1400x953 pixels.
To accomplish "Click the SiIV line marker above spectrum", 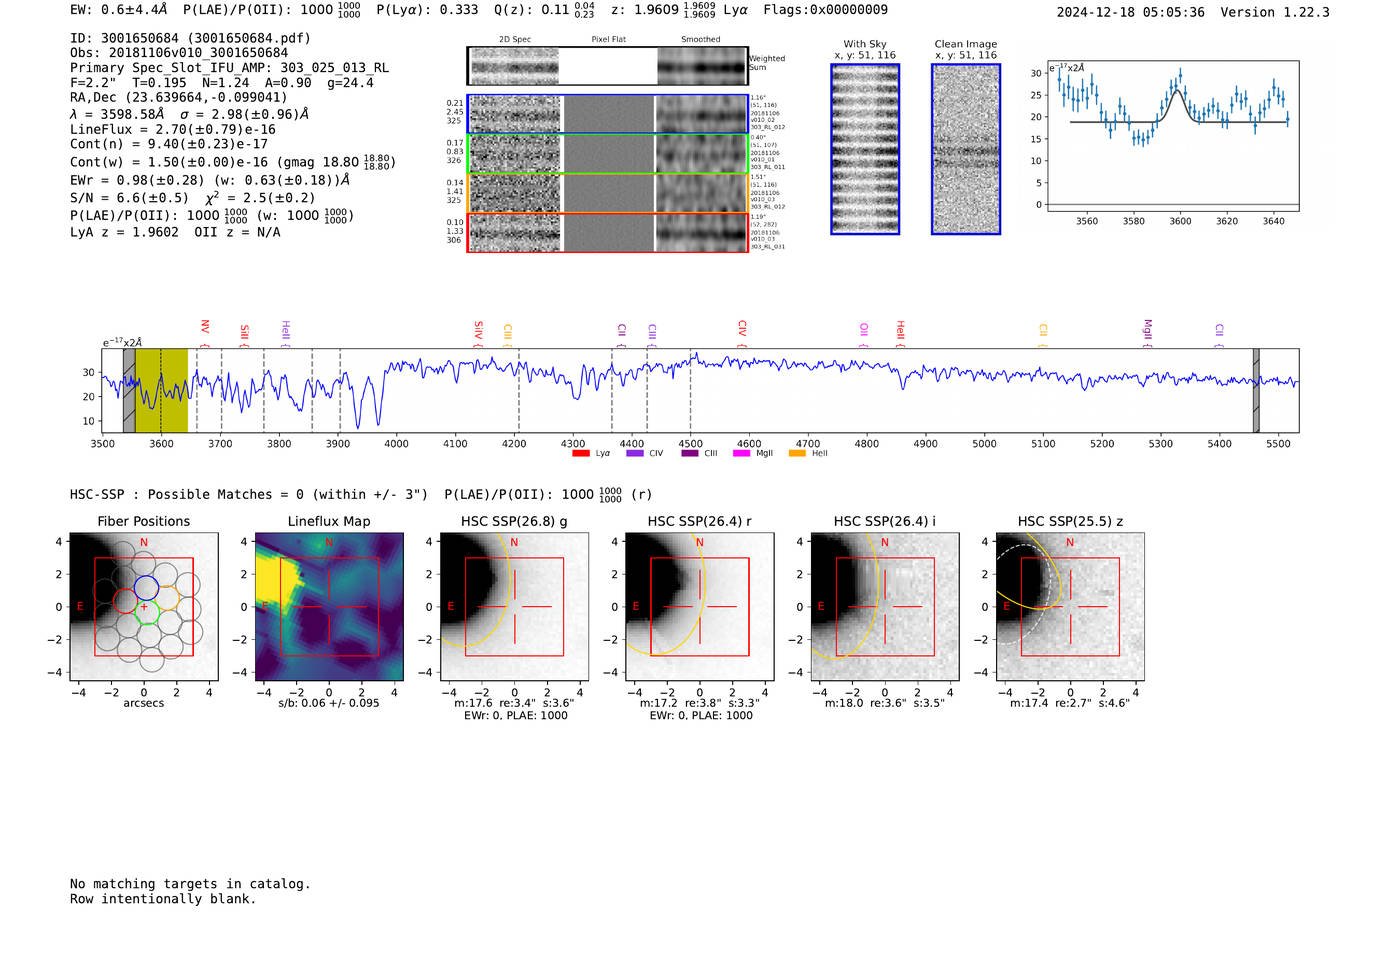I will (x=478, y=332).
